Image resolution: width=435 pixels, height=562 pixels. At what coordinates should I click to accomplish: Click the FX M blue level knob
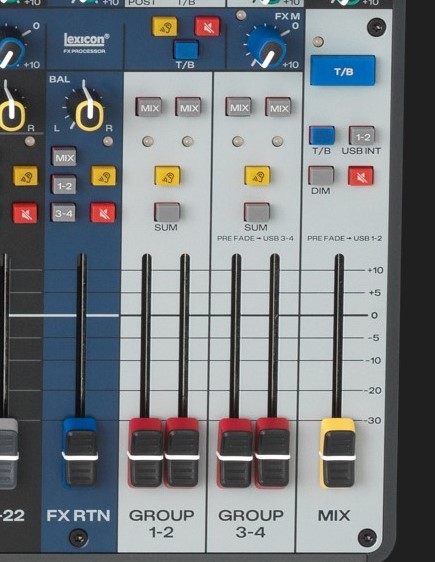(x=267, y=47)
